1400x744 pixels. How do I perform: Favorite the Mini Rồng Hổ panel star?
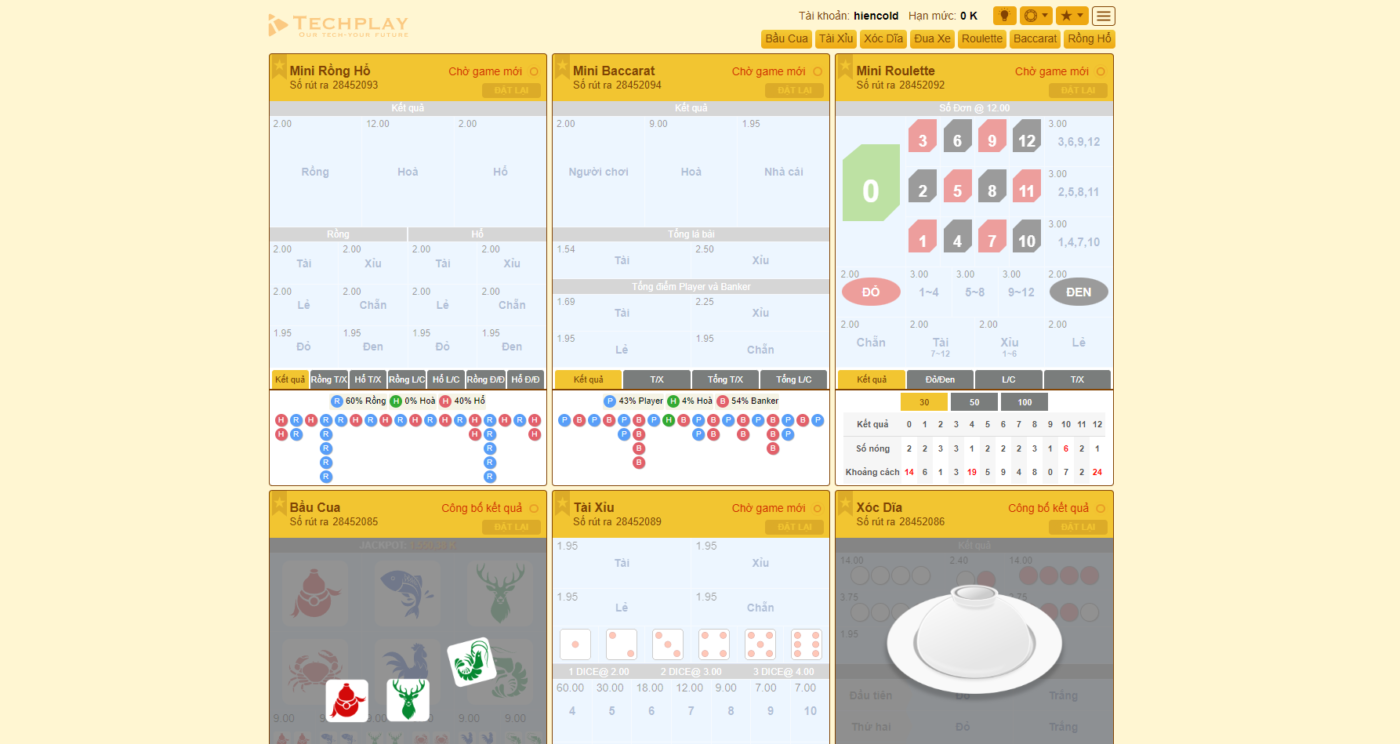point(279,67)
